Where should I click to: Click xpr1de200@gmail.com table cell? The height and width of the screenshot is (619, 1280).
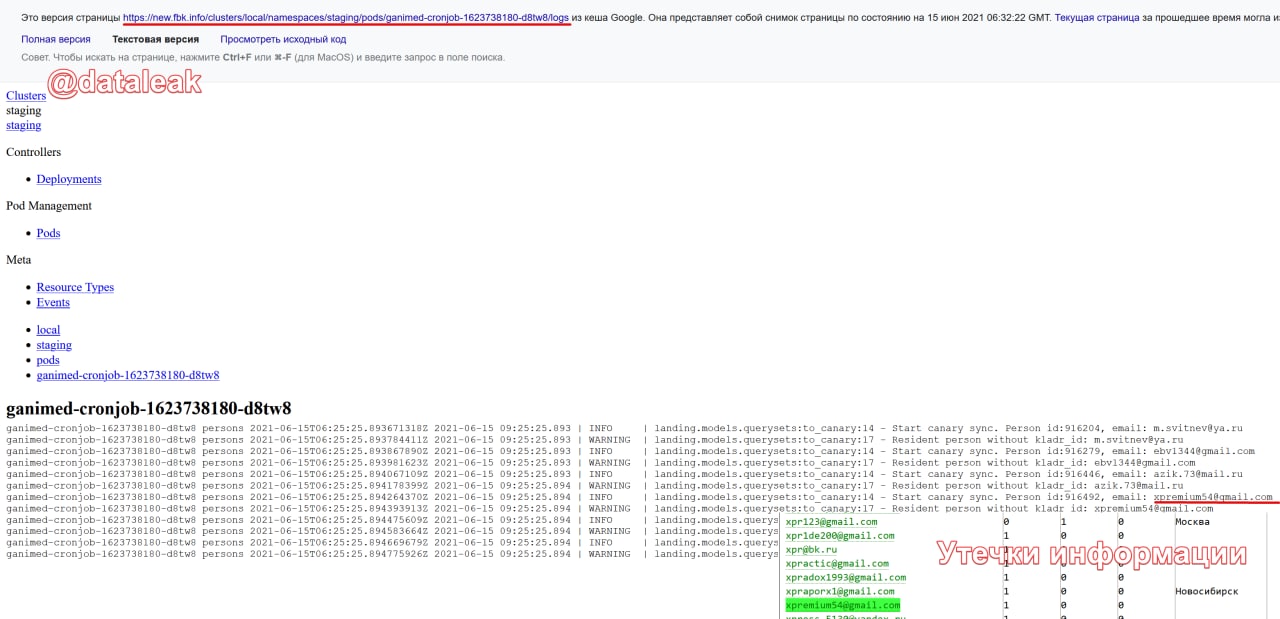pyautogui.click(x=840, y=536)
